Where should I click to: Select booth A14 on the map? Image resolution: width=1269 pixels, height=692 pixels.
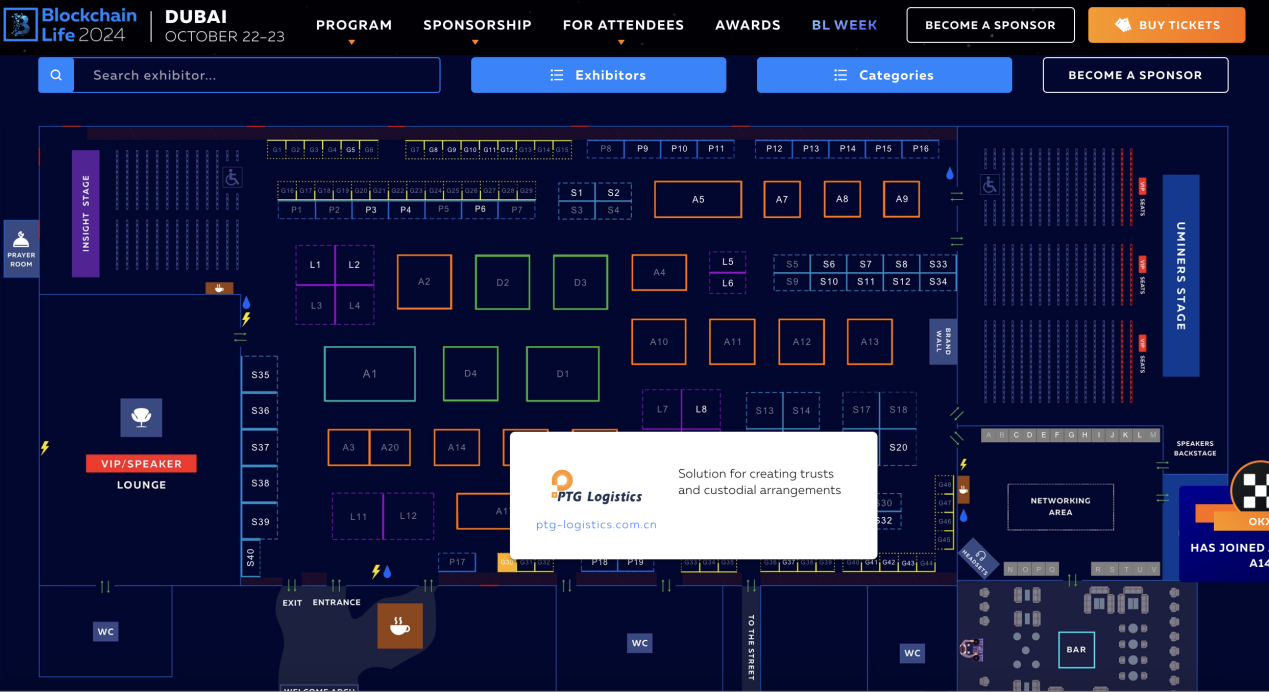point(457,447)
